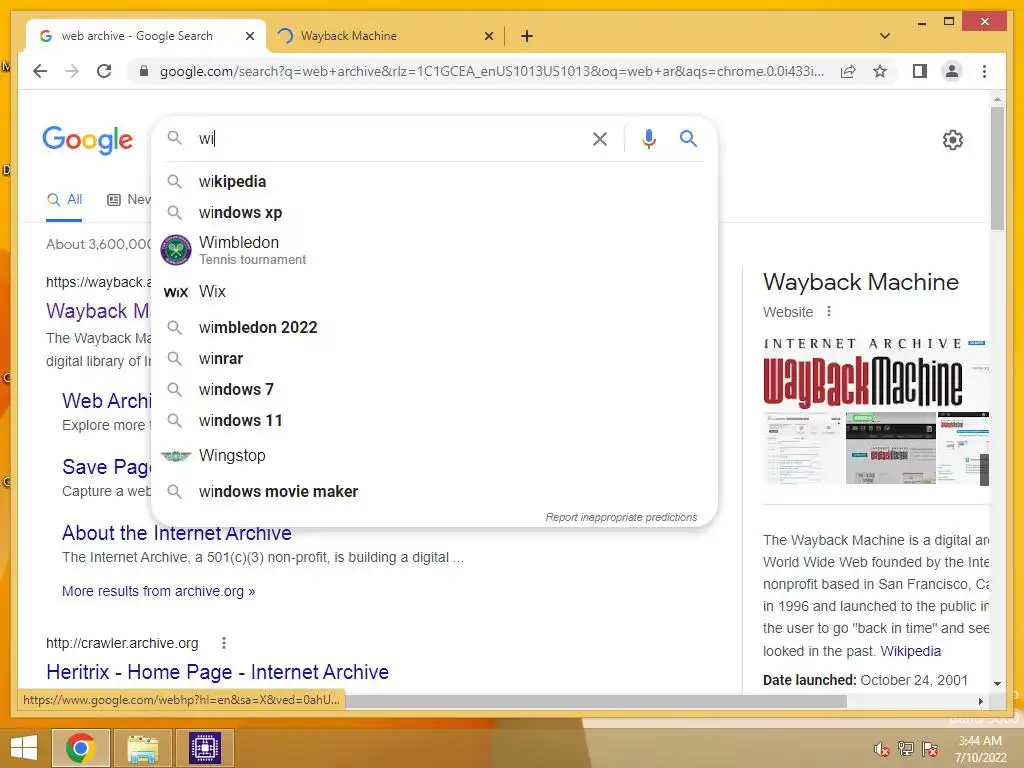The width and height of the screenshot is (1024, 768).
Task: Choose the wikipedia suggestion
Action: click(434, 182)
